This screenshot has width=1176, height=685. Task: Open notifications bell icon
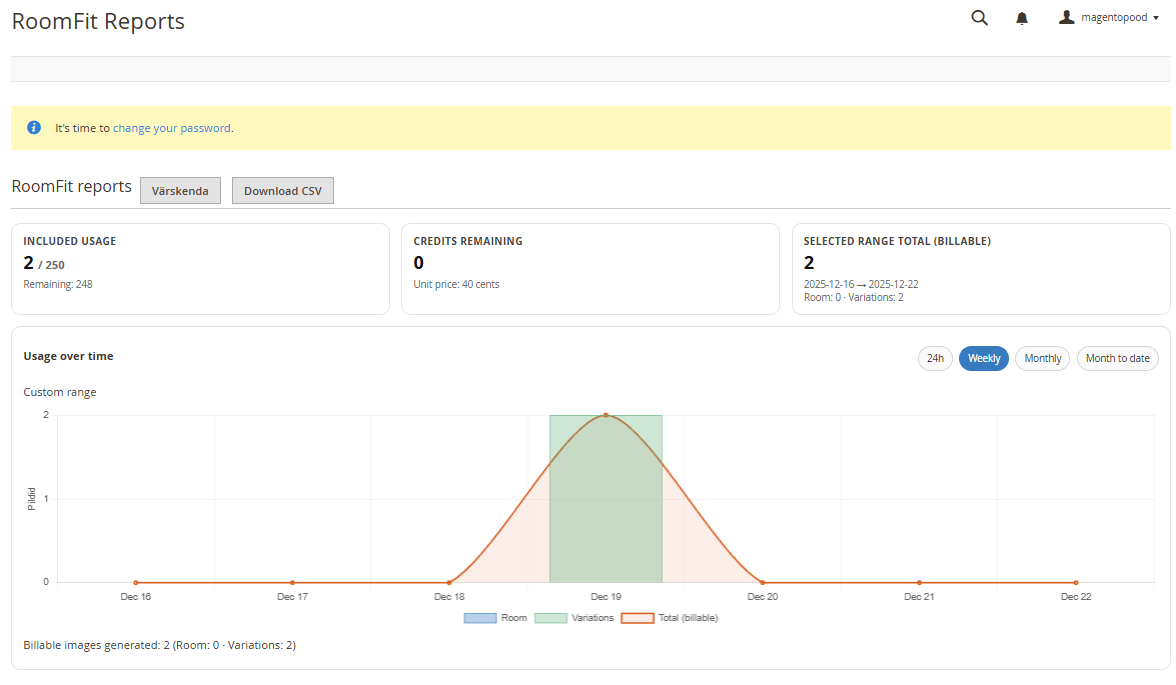(1022, 19)
